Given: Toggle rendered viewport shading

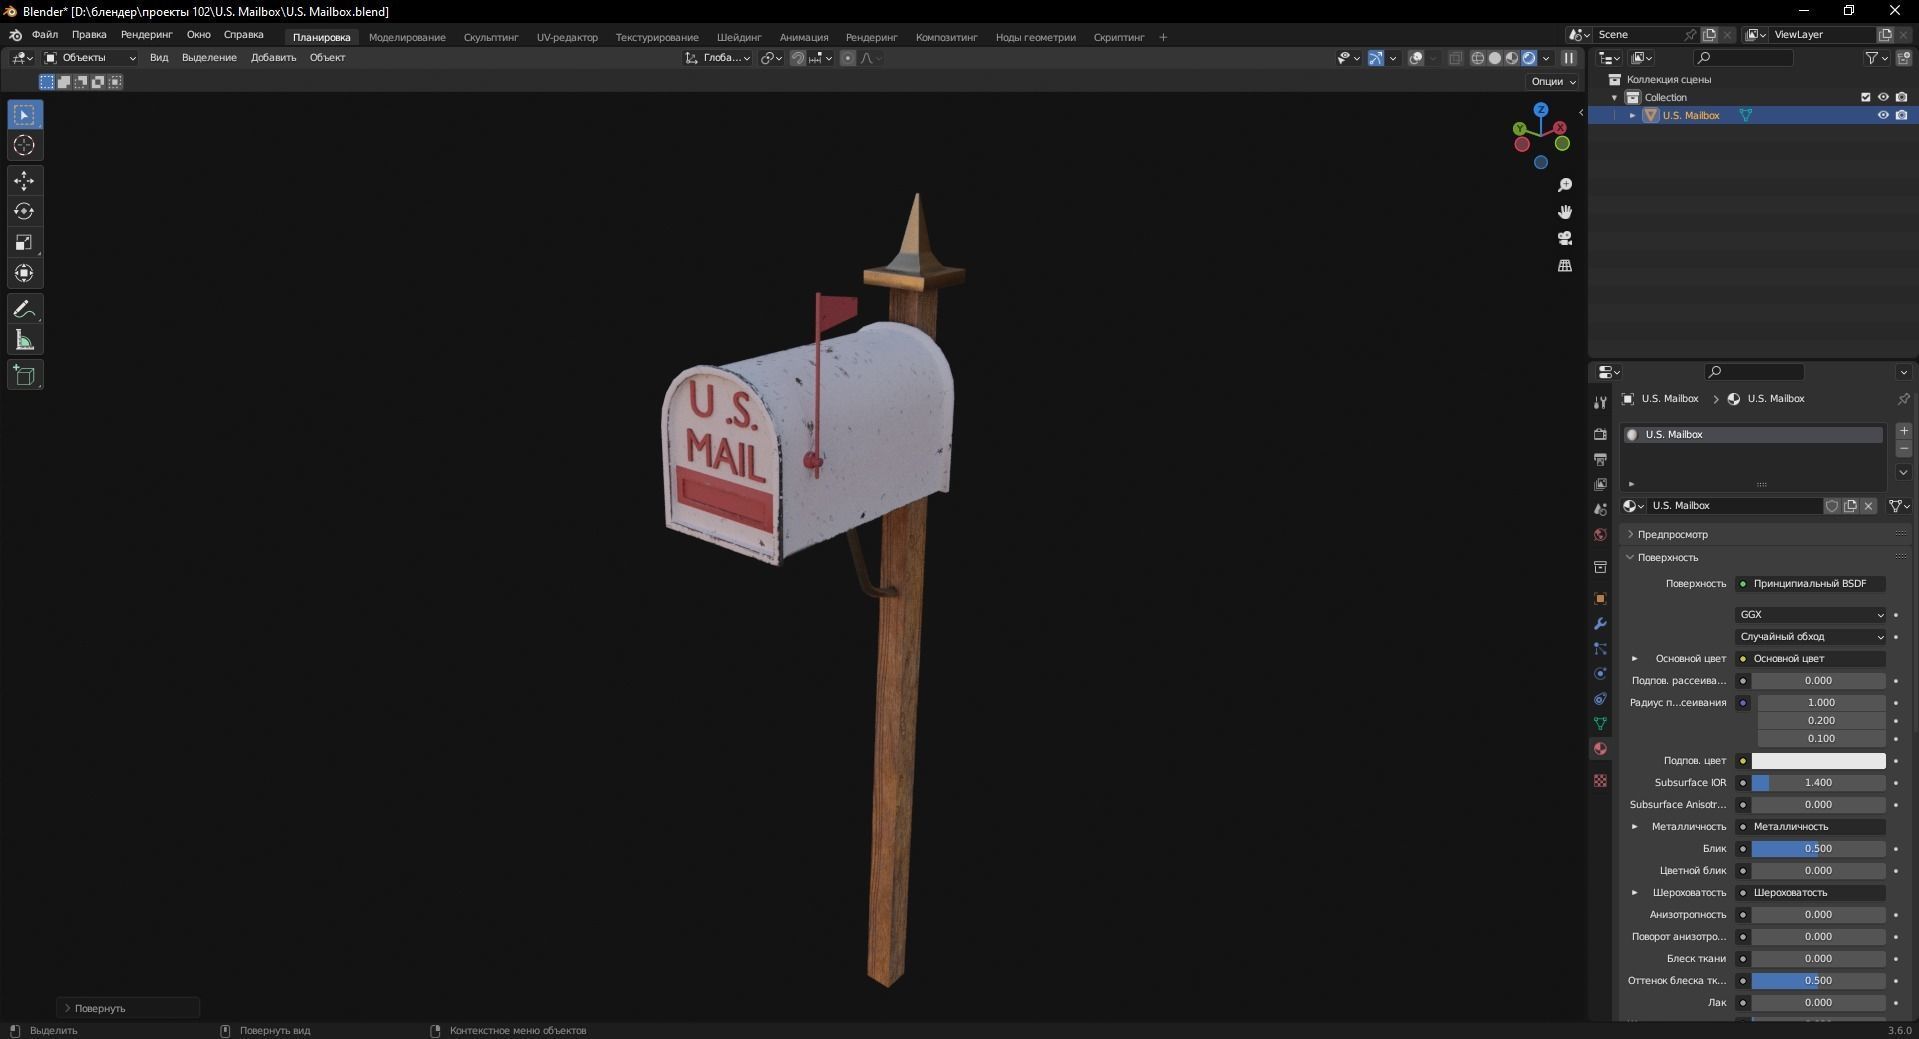Looking at the screenshot, I should click(1529, 58).
